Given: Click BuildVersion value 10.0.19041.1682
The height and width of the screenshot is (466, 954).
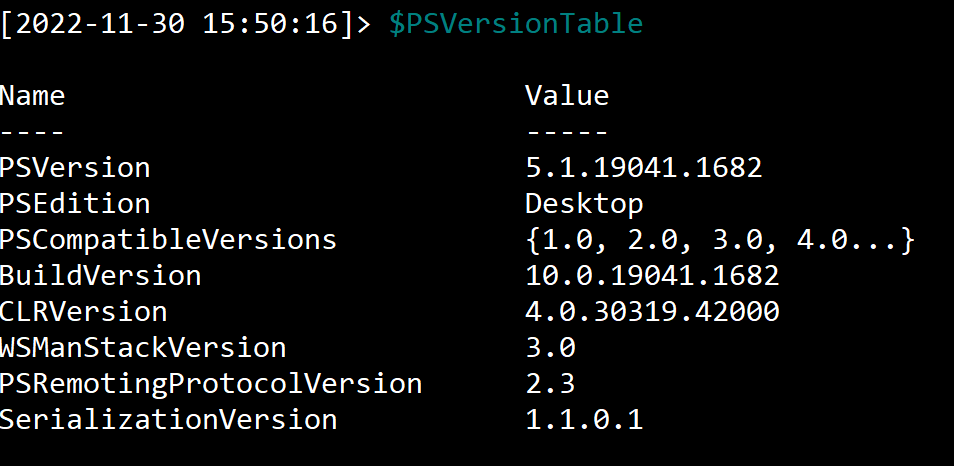Looking at the screenshot, I should coord(652,276).
